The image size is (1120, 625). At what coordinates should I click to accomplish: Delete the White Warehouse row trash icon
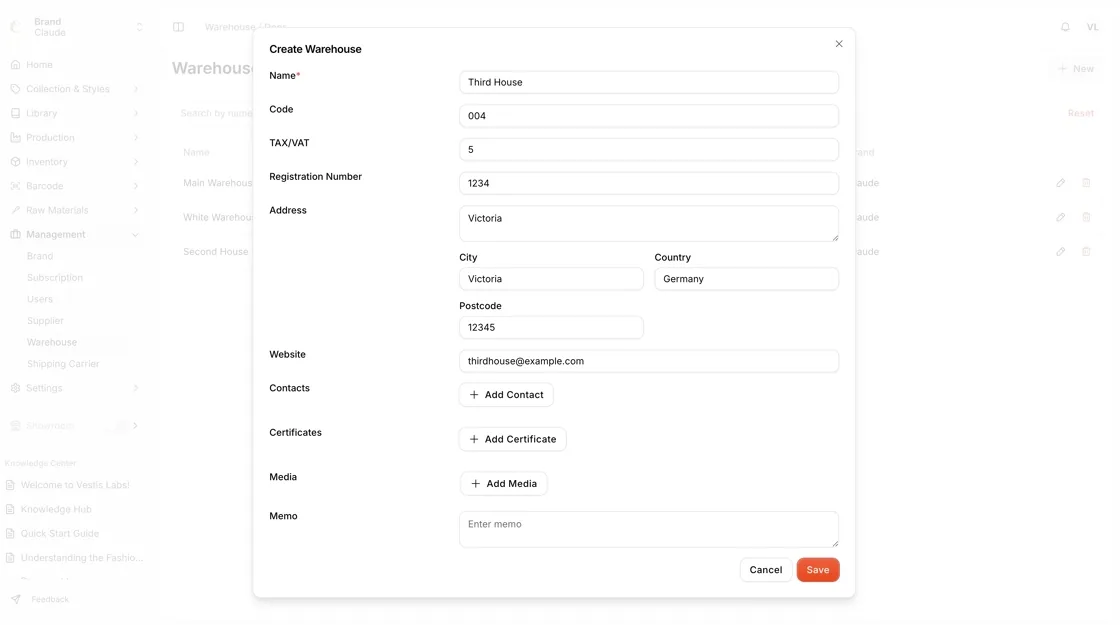tap(1086, 217)
